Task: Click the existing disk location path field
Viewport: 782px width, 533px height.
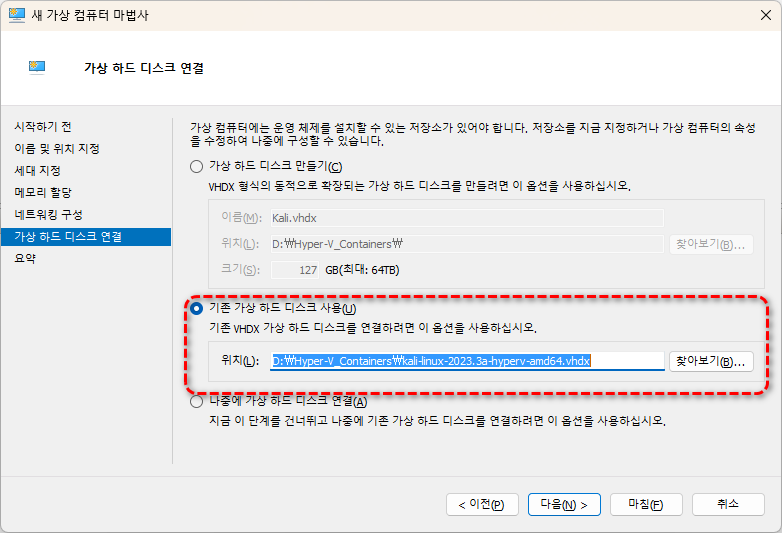Action: pos(467,361)
